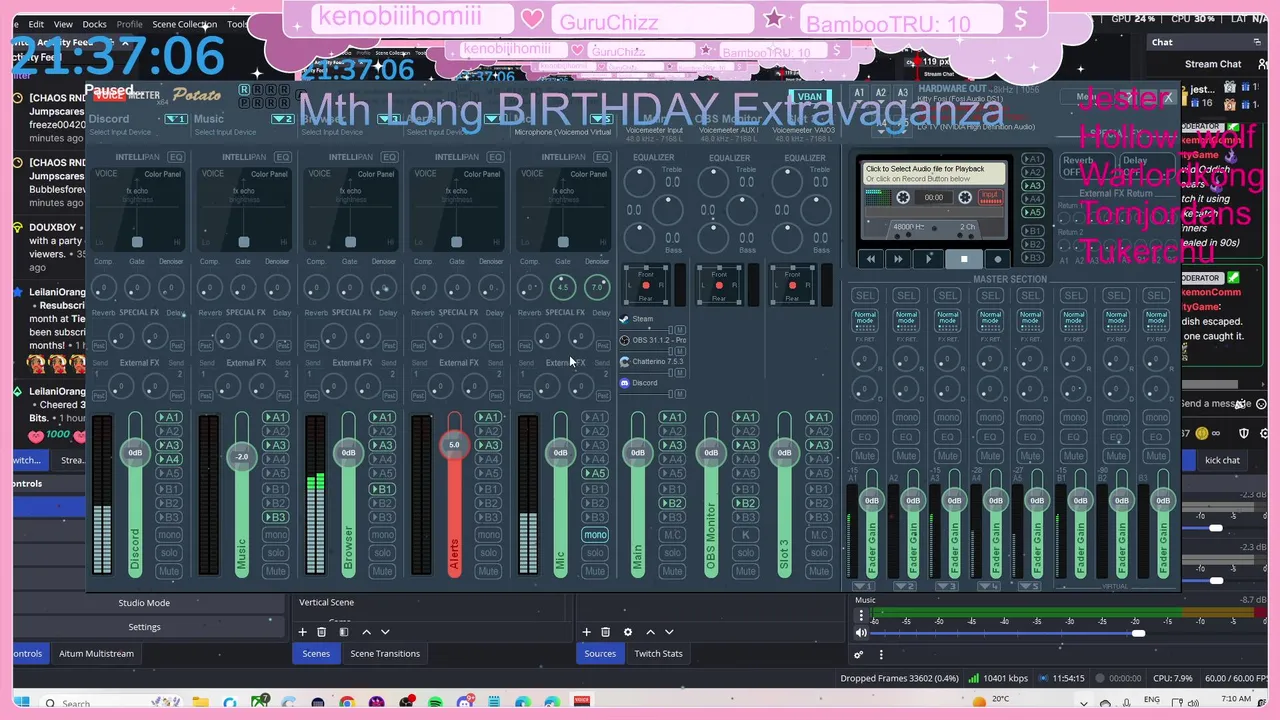This screenshot has height=720, width=1280.
Task: Toggle the VBAN button in Voicemeeter
Action: coord(809,97)
